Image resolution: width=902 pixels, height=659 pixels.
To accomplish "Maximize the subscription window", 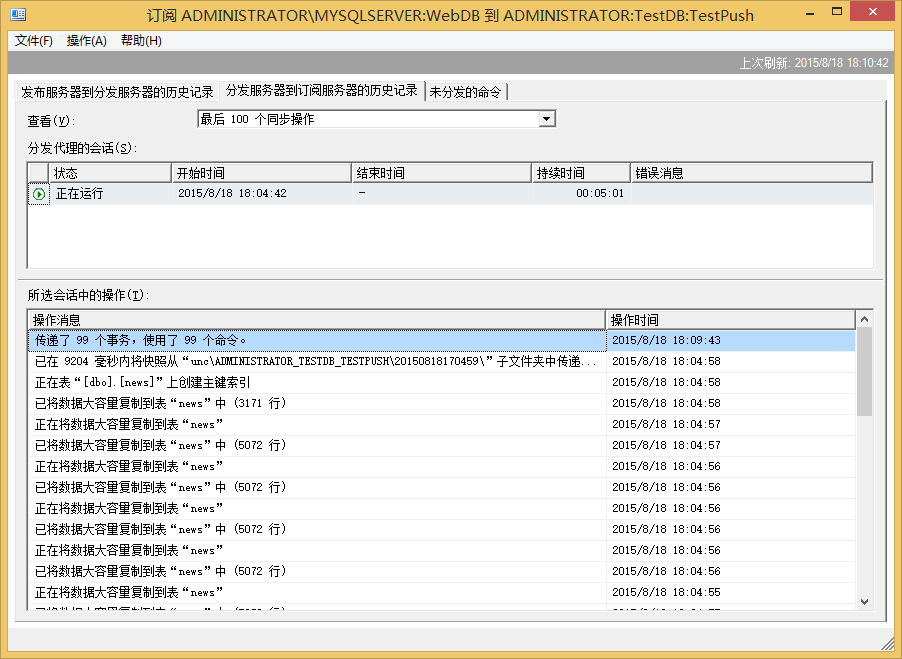I will click(x=837, y=12).
